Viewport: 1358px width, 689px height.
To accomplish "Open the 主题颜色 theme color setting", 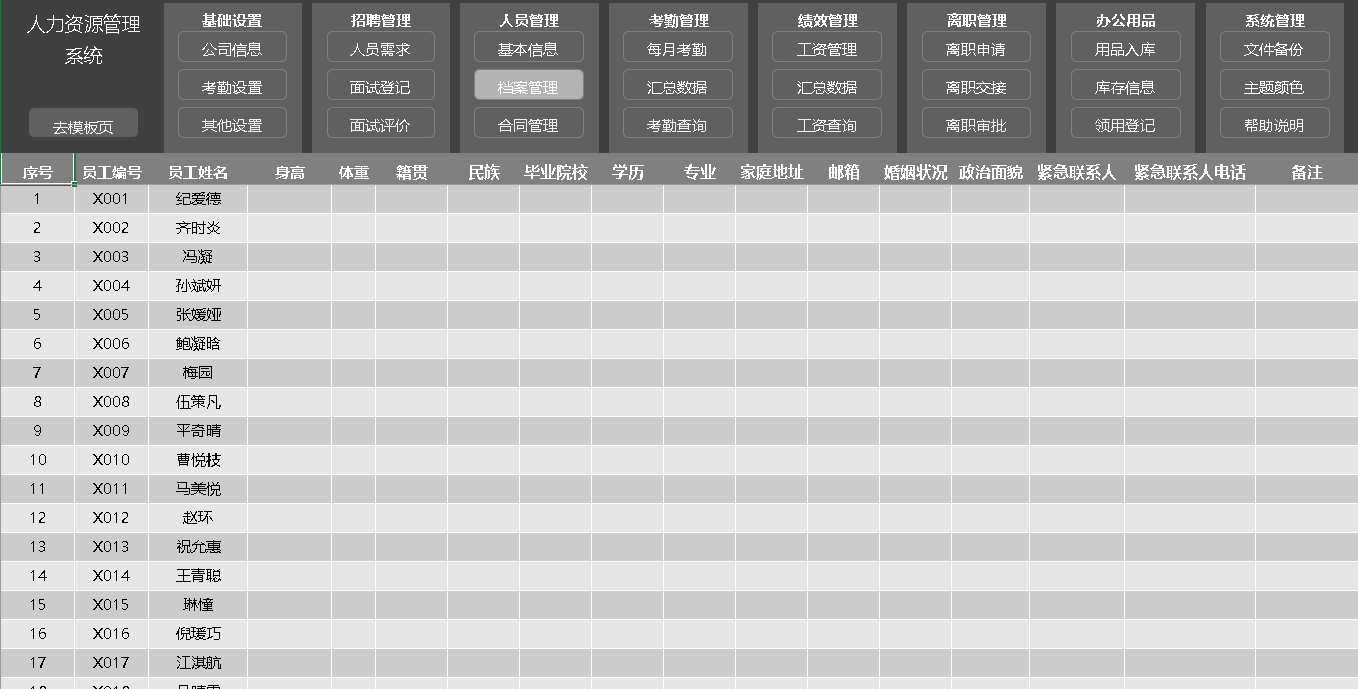I will 1274,86.
